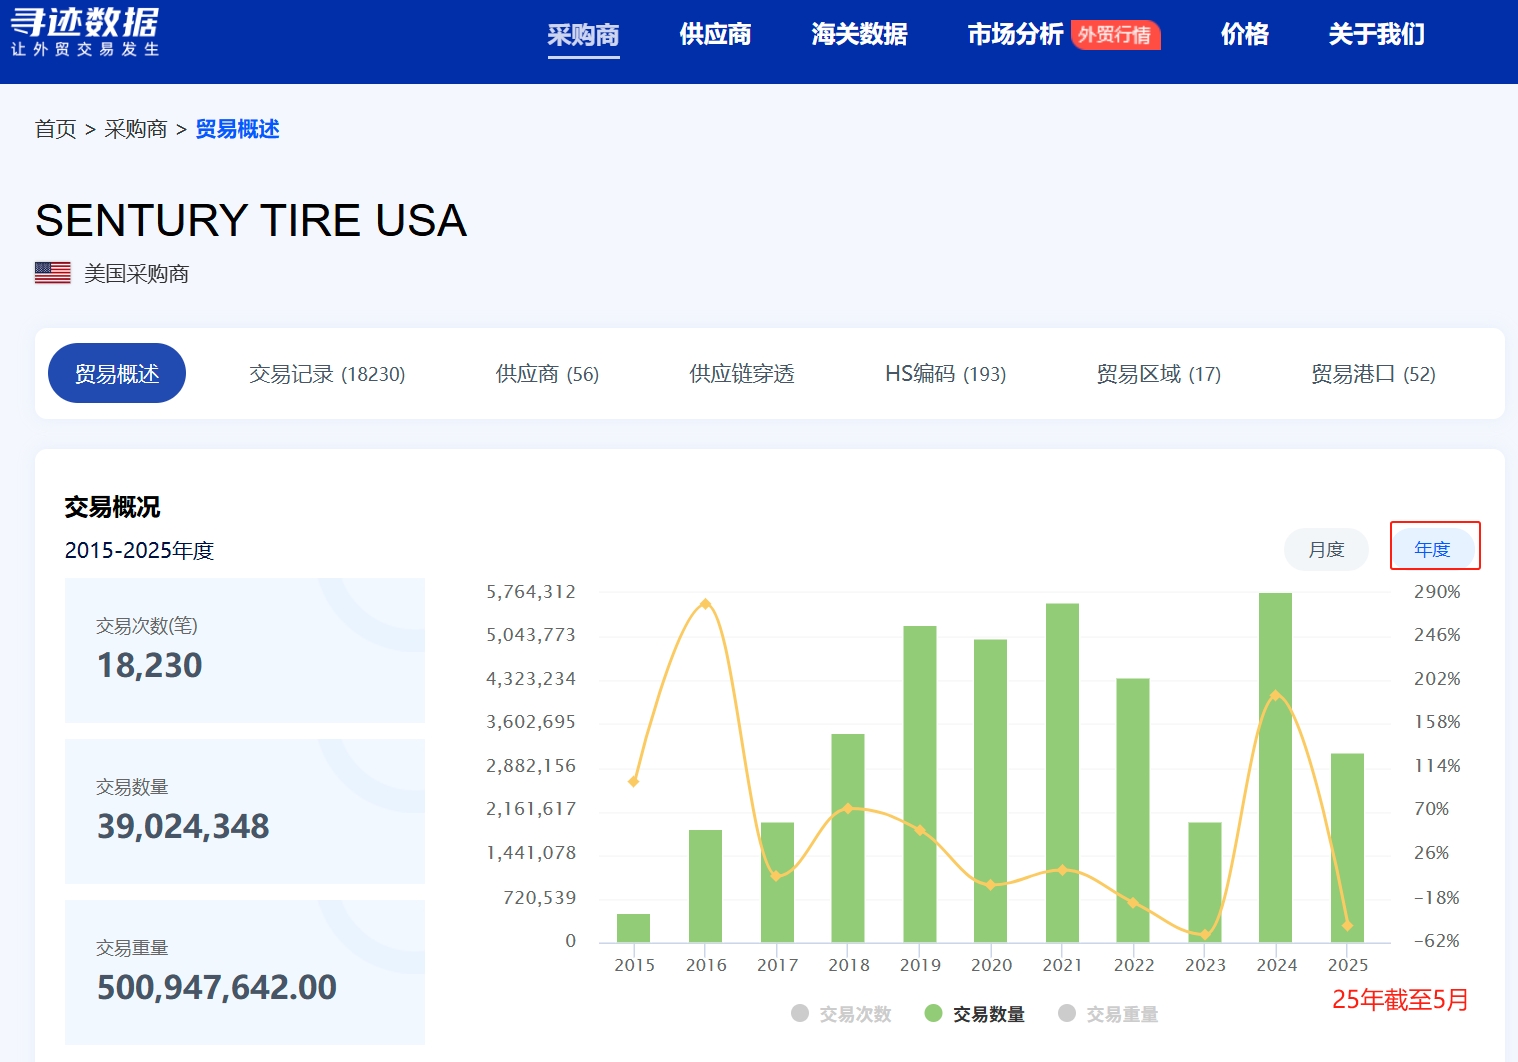
Task: Click the 外贸行情 badge
Action: (1115, 35)
